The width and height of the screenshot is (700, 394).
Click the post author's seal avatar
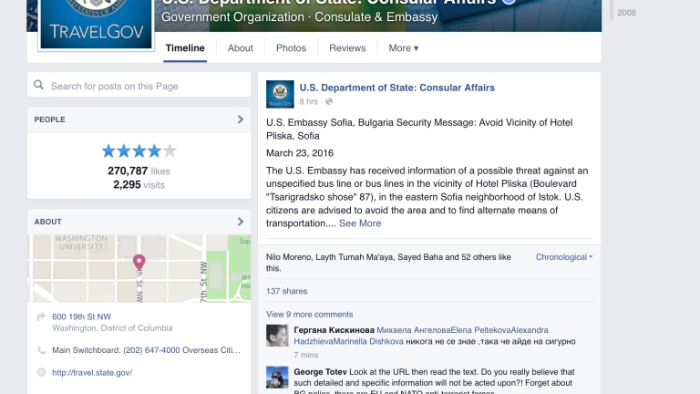click(x=280, y=94)
